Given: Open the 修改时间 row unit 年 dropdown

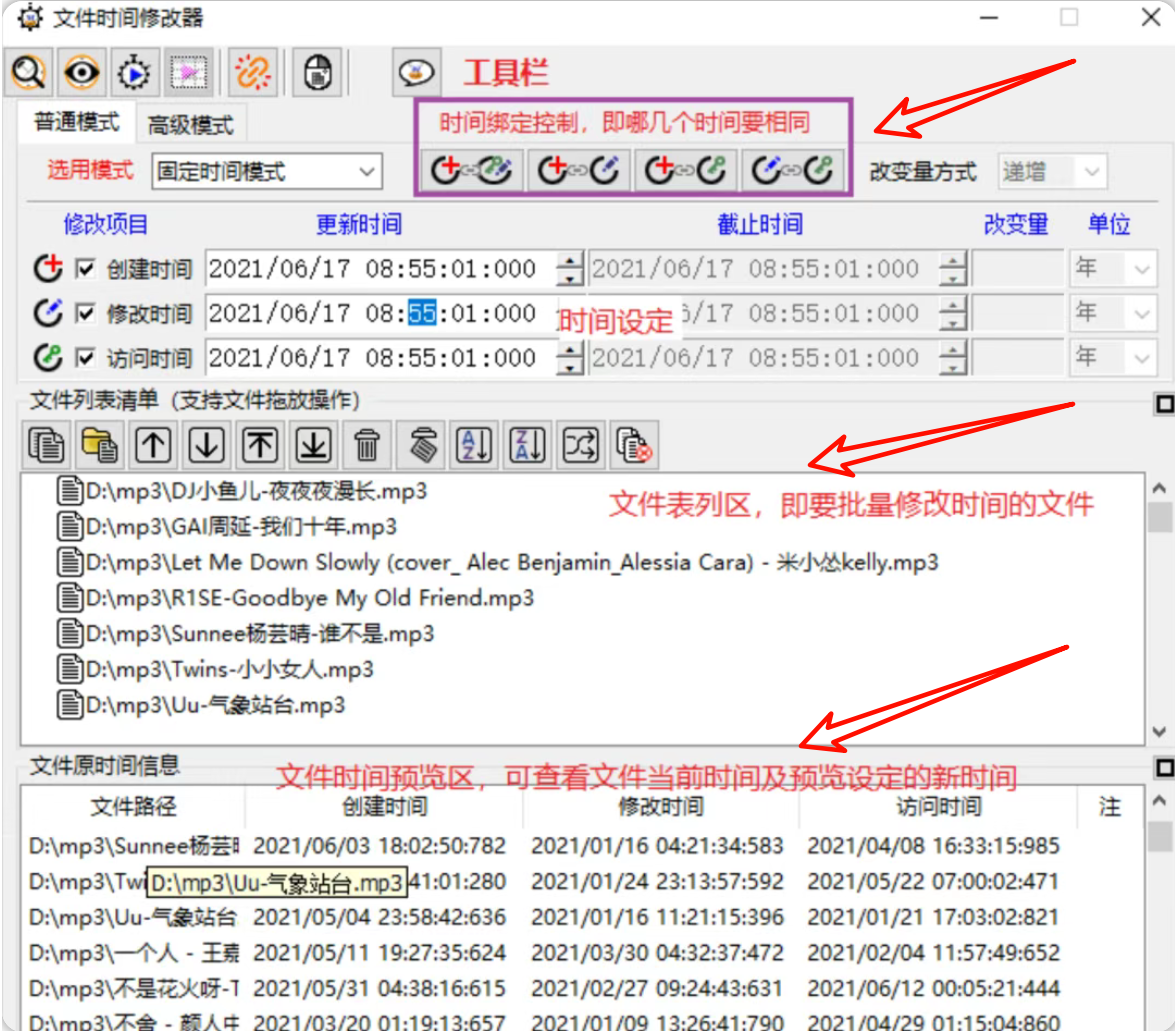Looking at the screenshot, I should coord(1113,312).
